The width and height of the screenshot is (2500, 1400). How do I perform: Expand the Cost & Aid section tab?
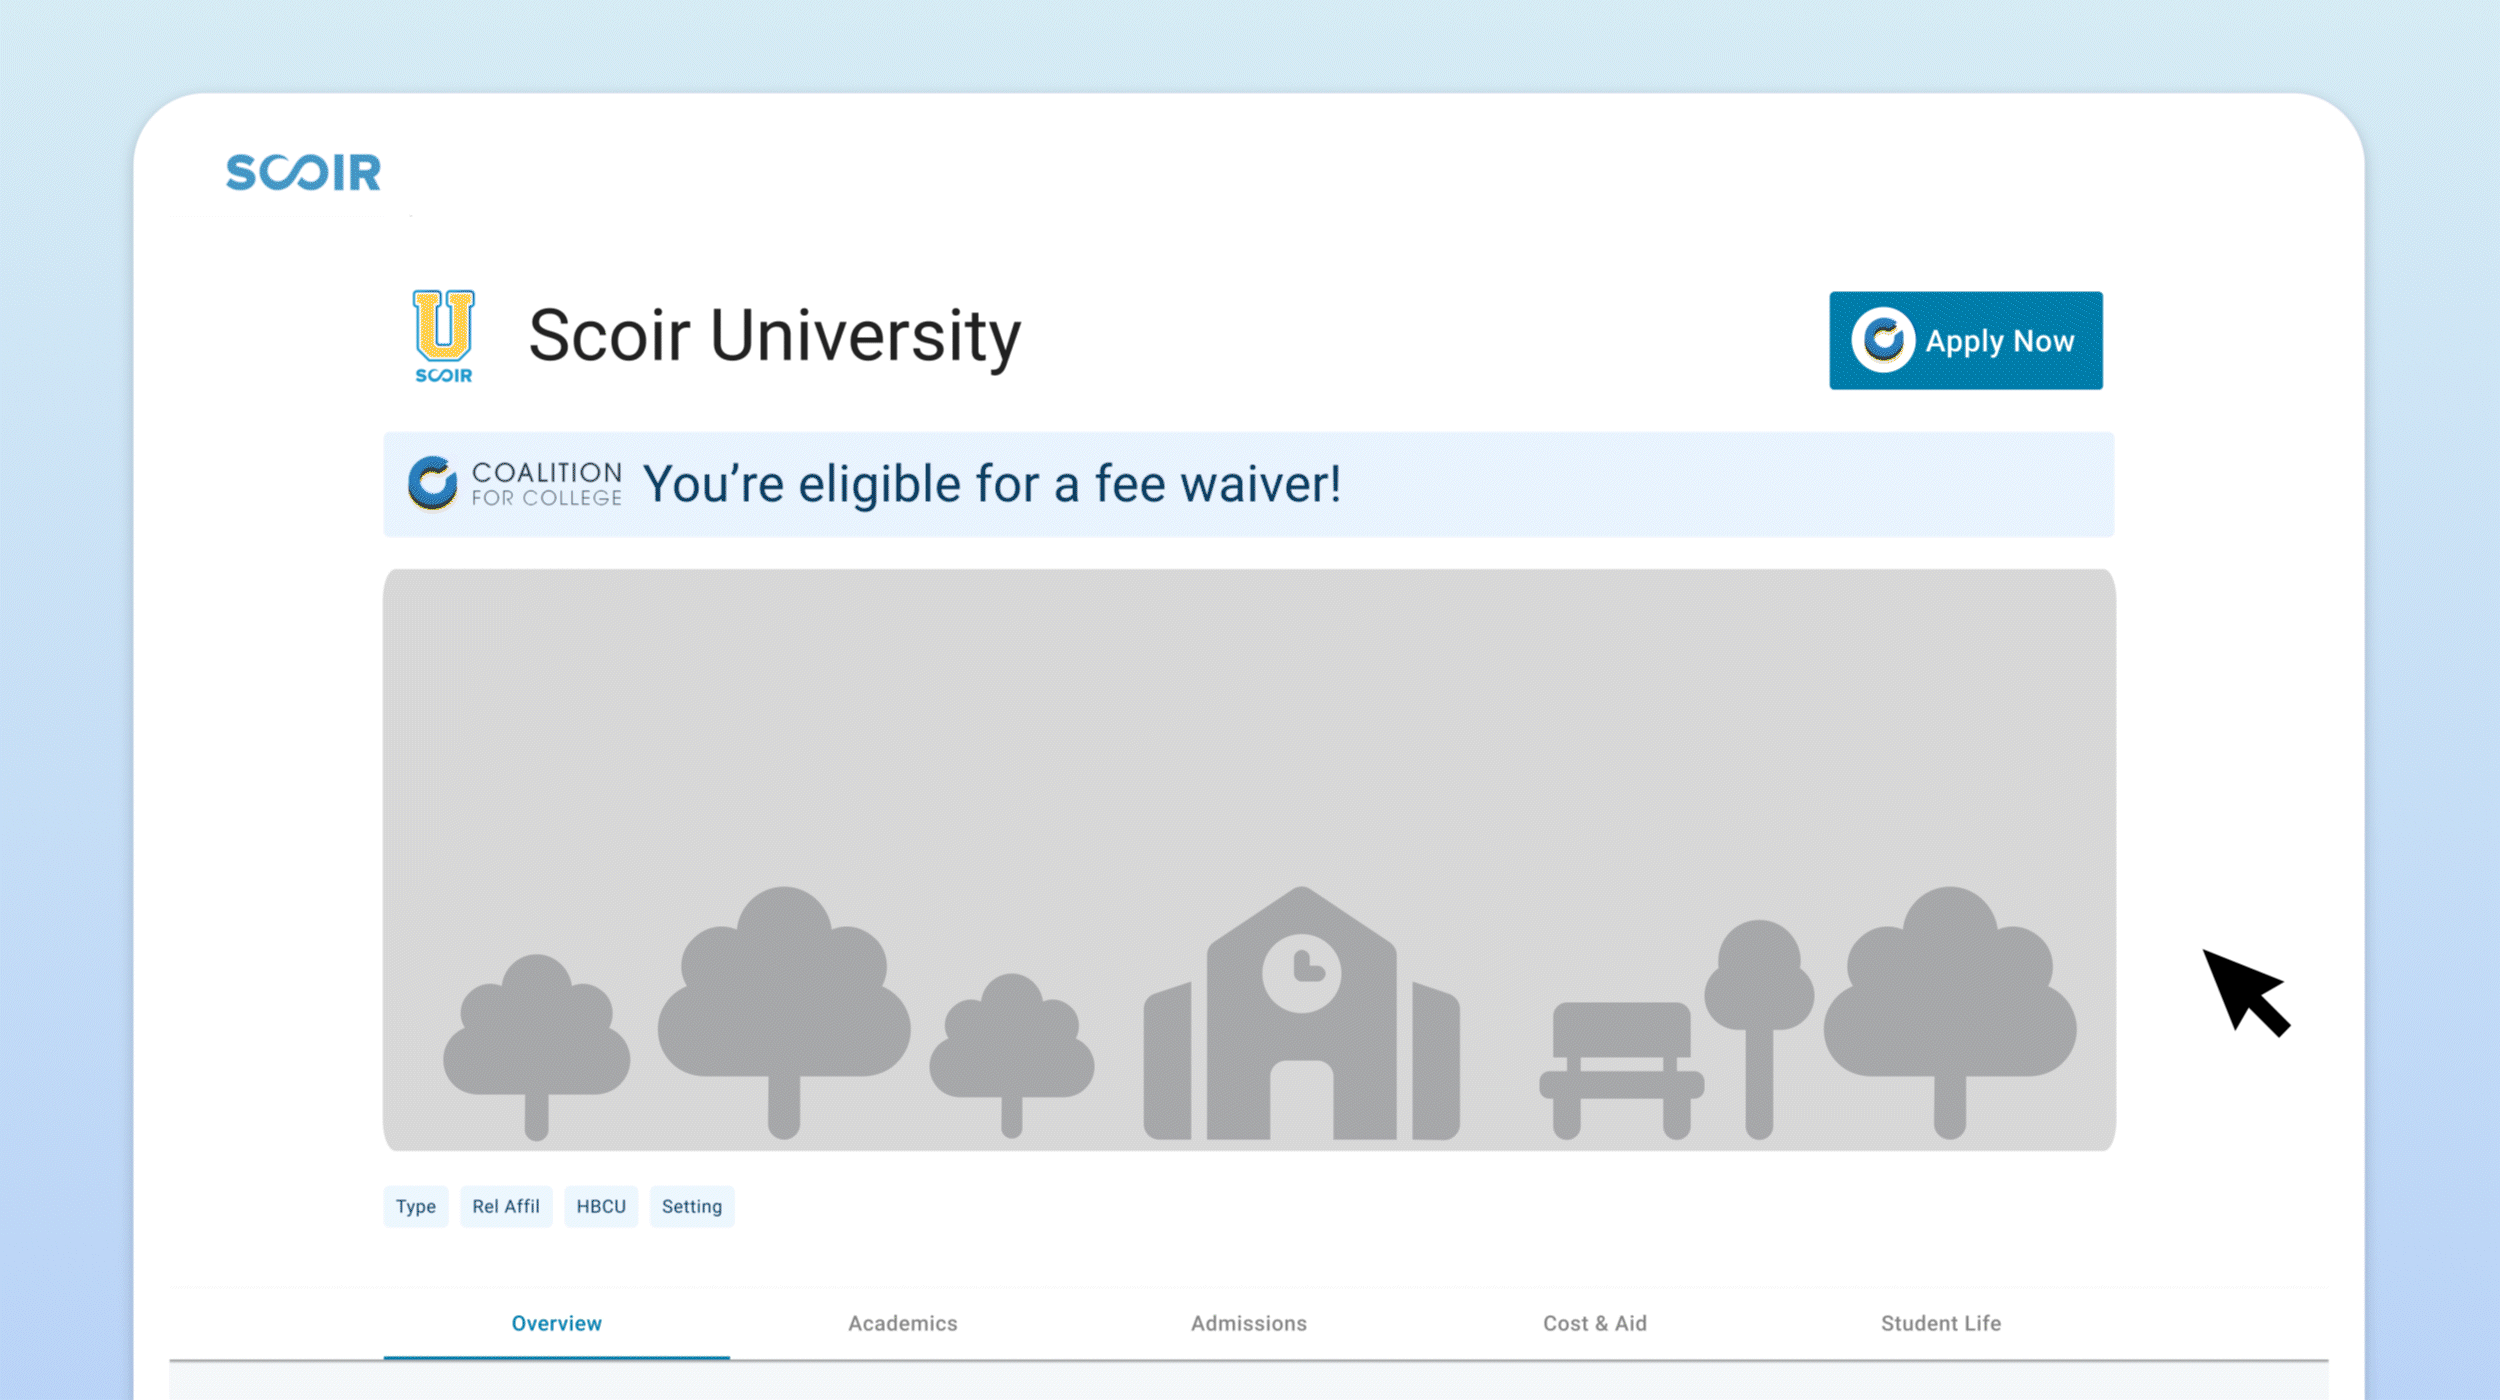tap(1593, 1323)
